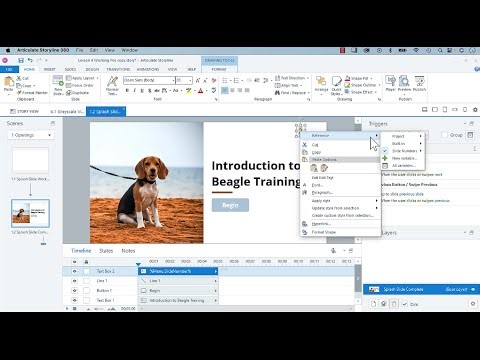The width and height of the screenshot is (480, 360).
Task: Tick the Group checkbox in the Triggers panel
Action: [x=444, y=135]
